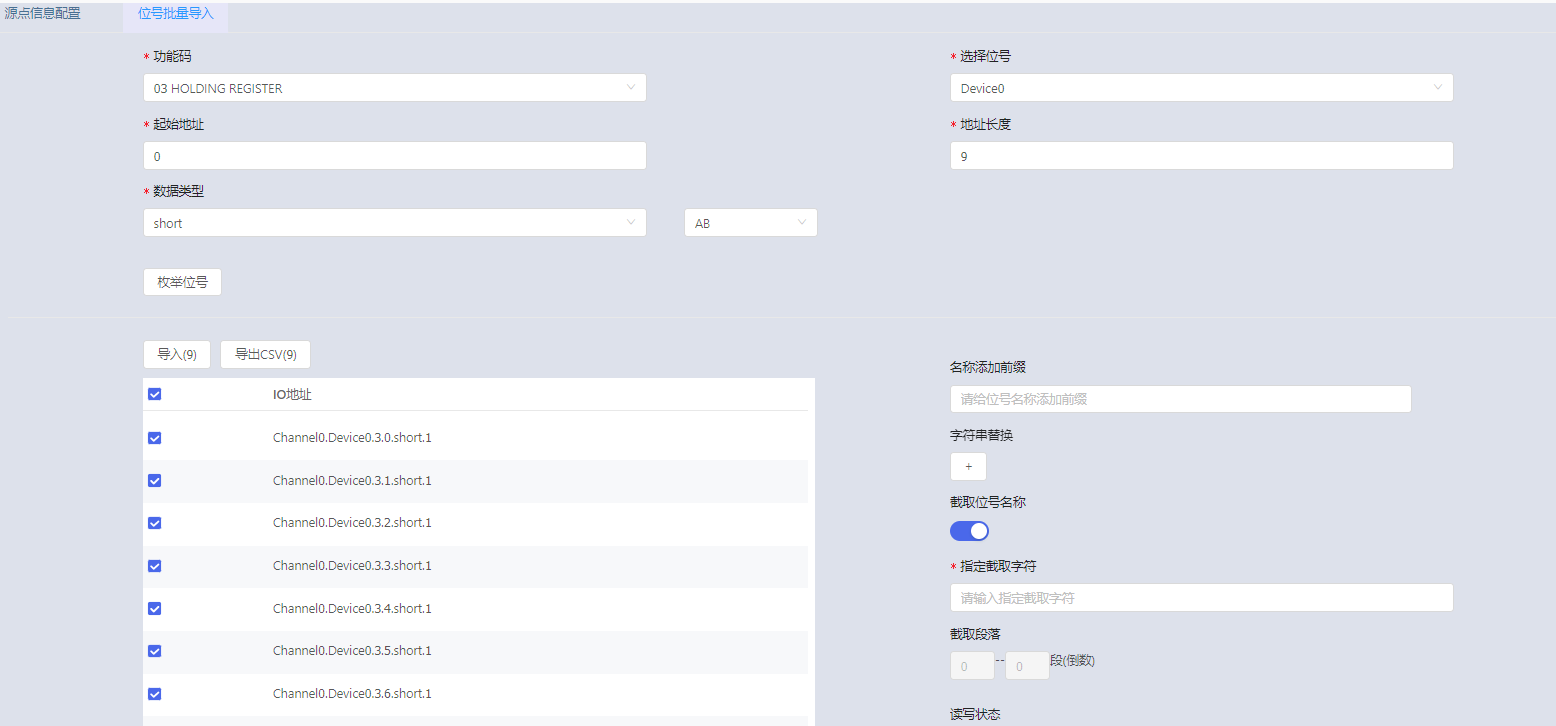Uncheck the Channel0.Device0.3.3.short.1 row checkbox
Image resolution: width=1556 pixels, height=726 pixels.
click(x=154, y=566)
